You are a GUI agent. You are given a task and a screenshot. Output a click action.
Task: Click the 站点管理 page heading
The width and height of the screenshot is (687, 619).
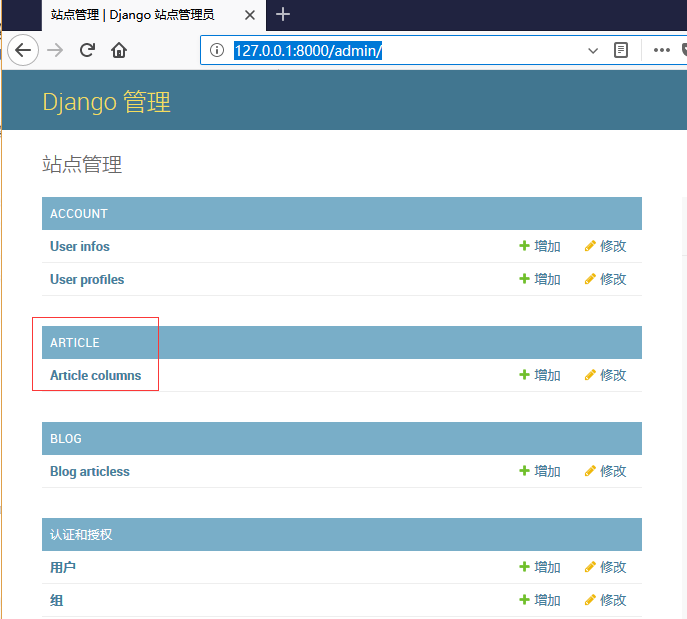coord(82,164)
